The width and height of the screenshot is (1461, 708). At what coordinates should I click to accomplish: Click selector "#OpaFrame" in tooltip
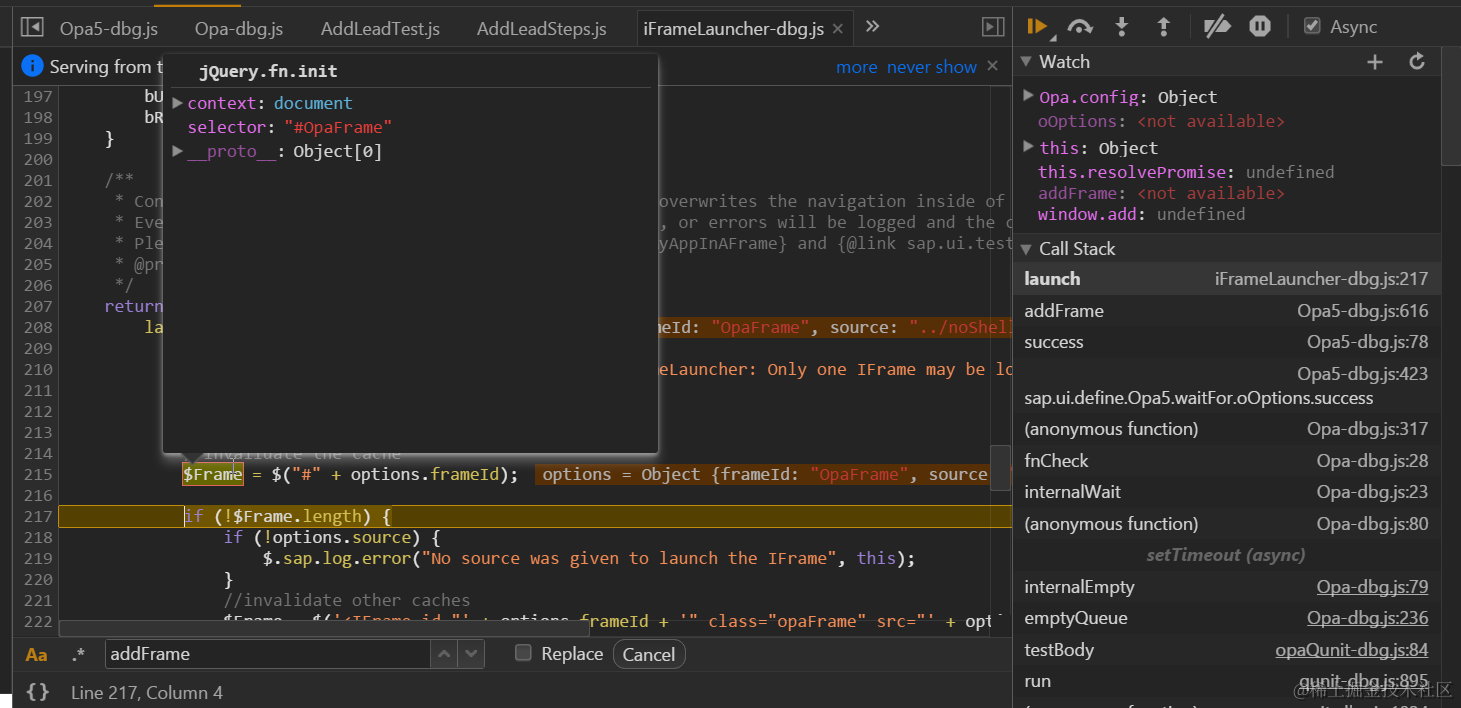(x=289, y=127)
